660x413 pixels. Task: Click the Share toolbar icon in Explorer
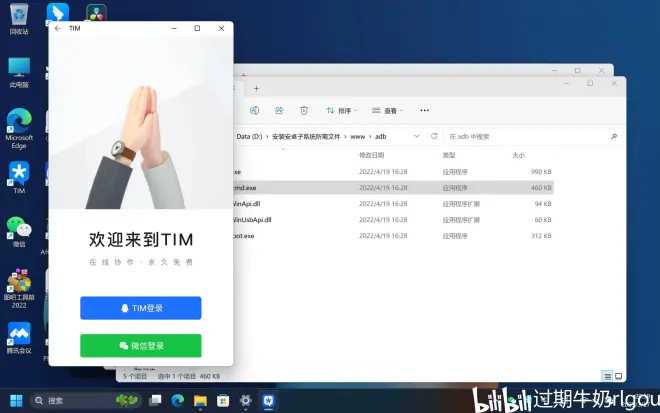point(279,110)
